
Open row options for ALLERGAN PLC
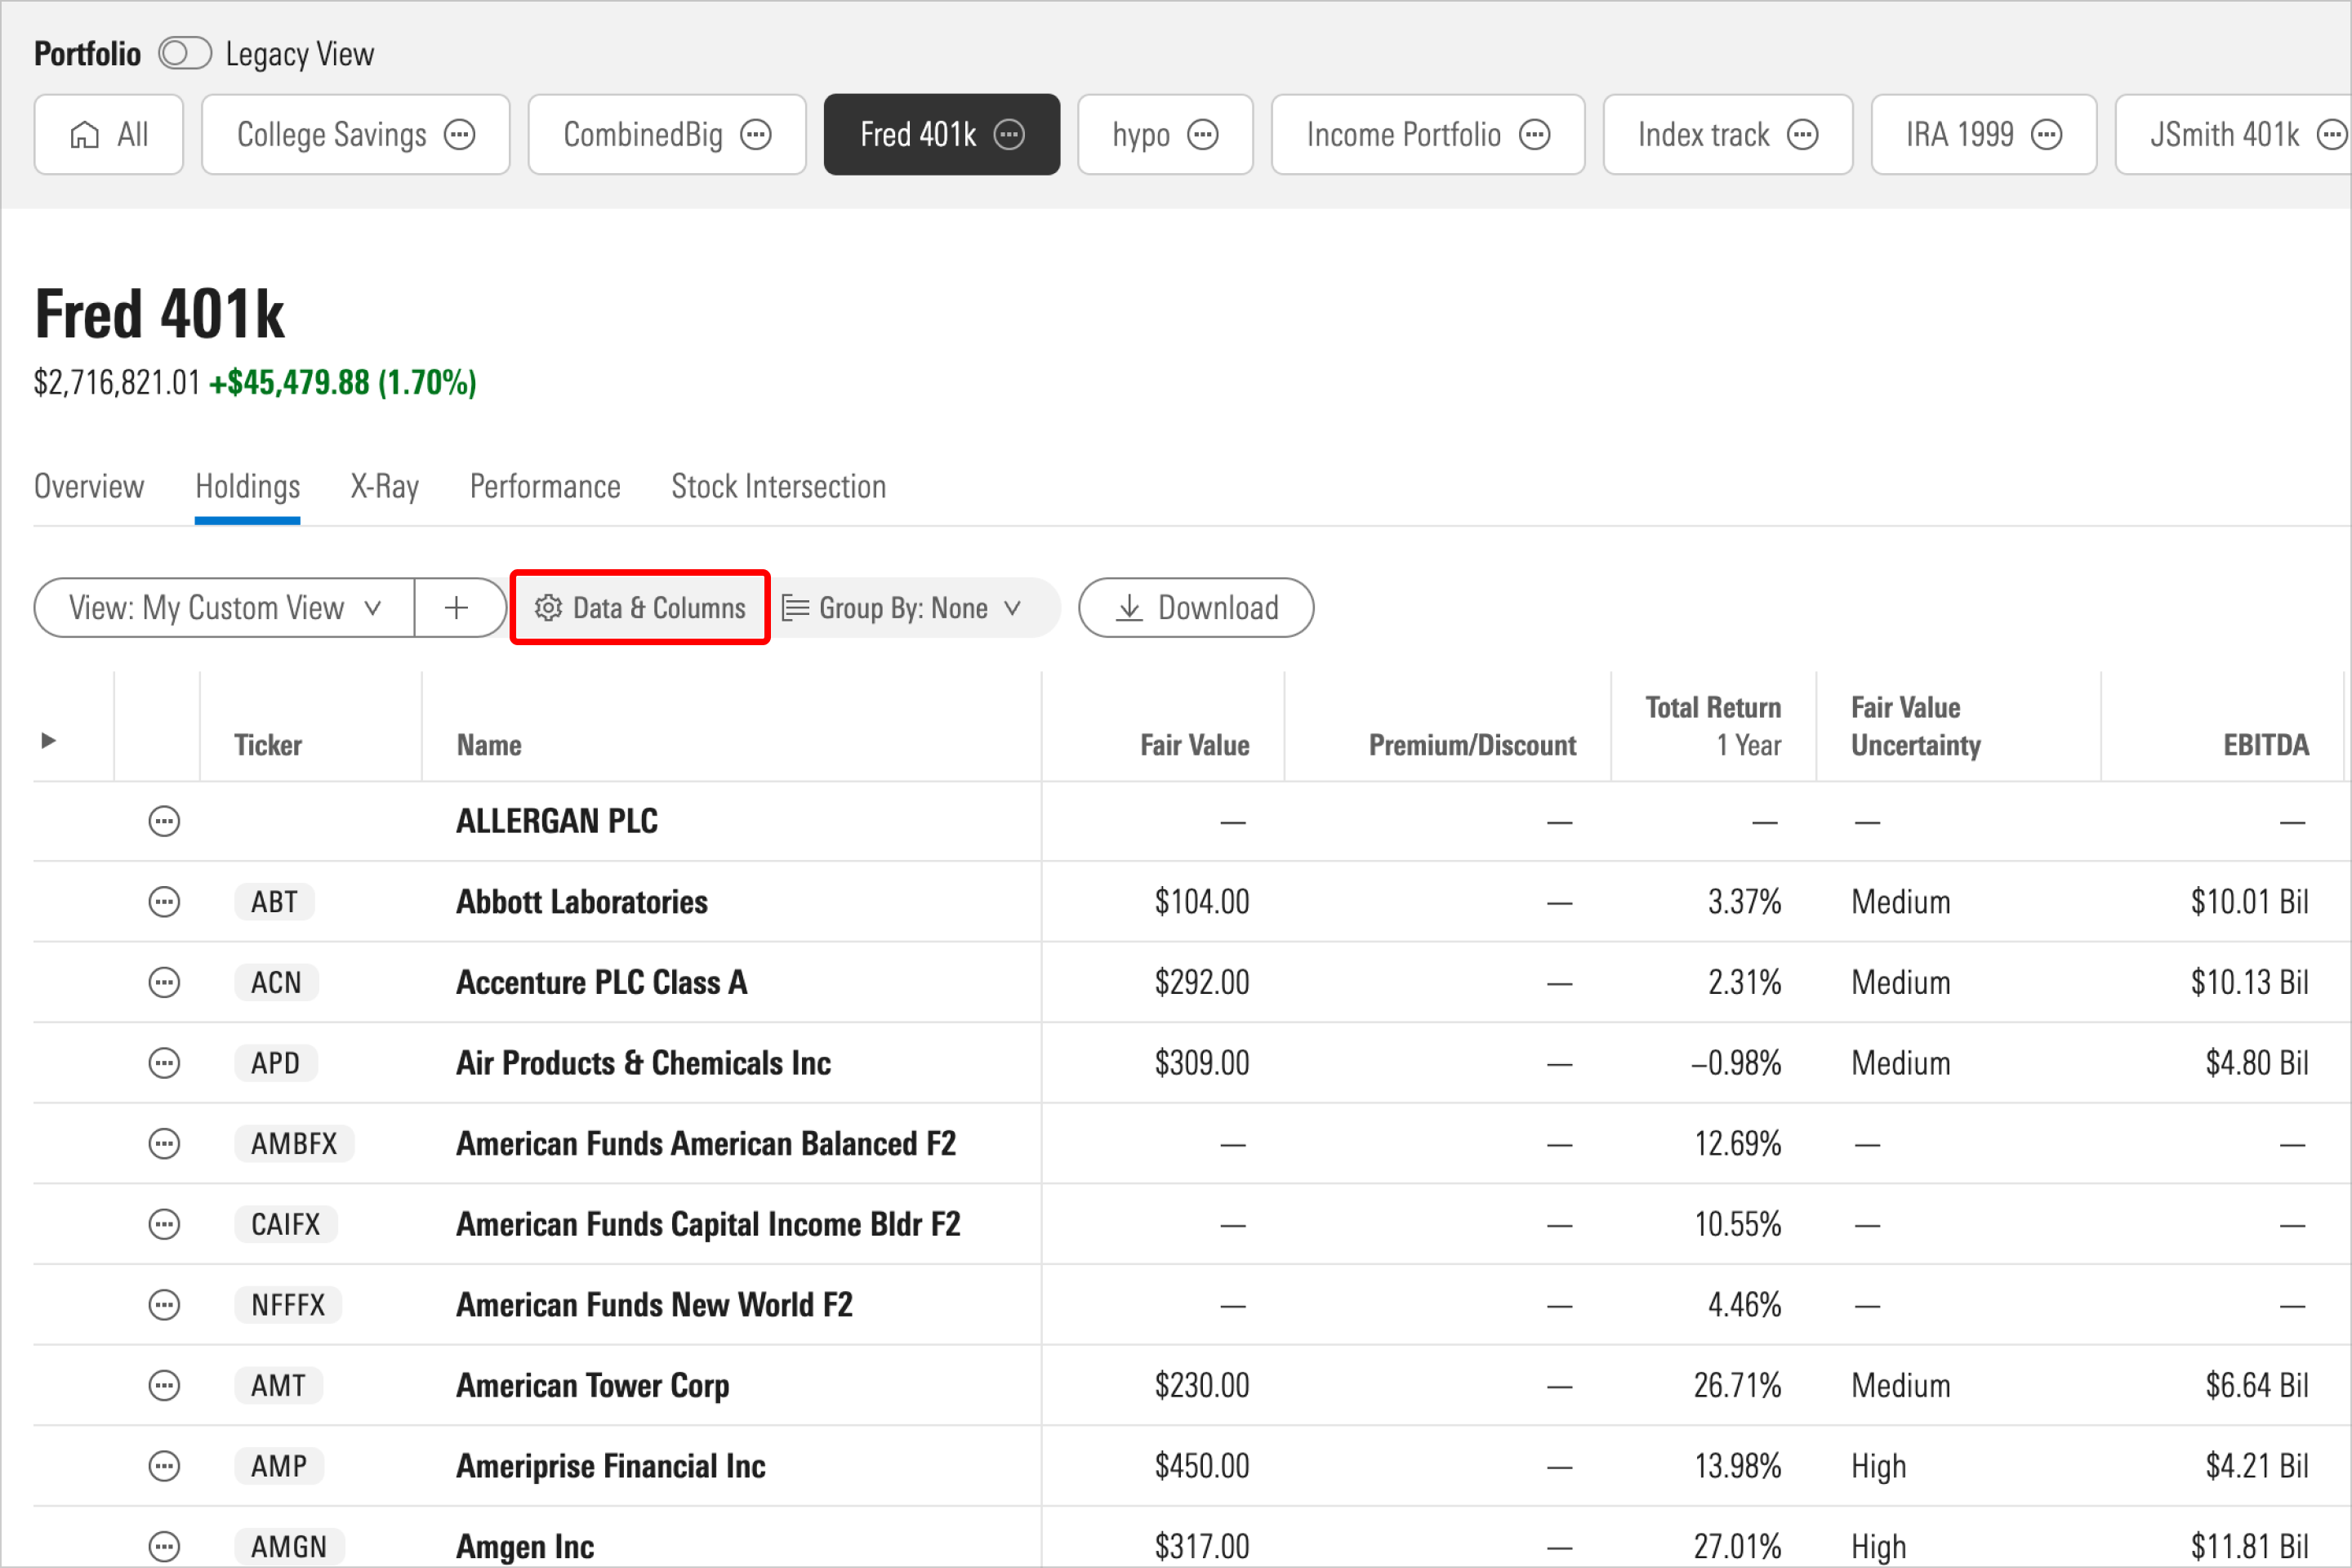(x=164, y=822)
